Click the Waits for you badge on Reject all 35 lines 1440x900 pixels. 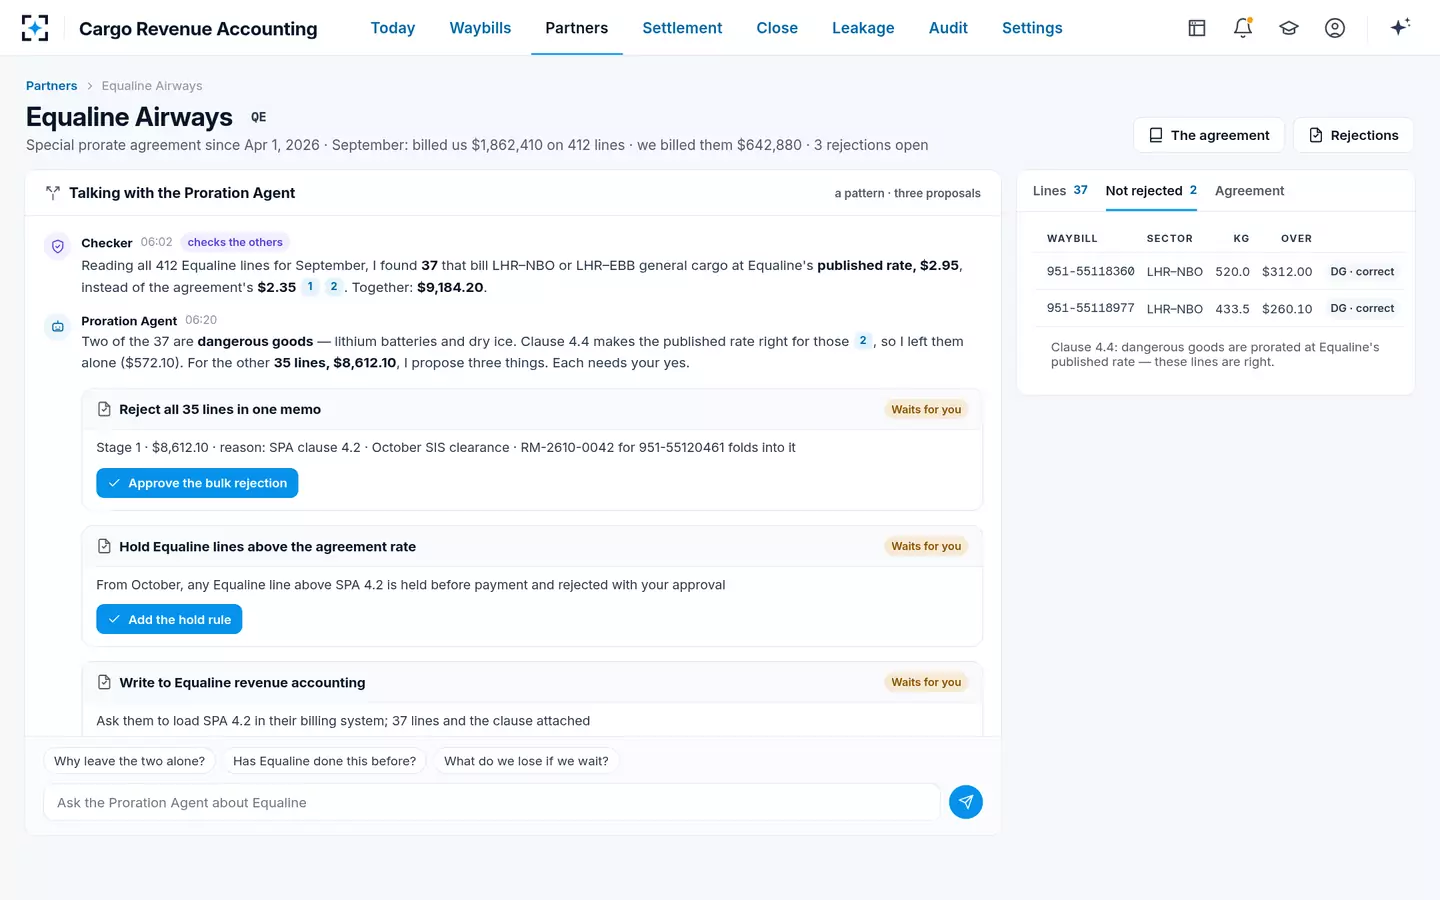click(926, 409)
